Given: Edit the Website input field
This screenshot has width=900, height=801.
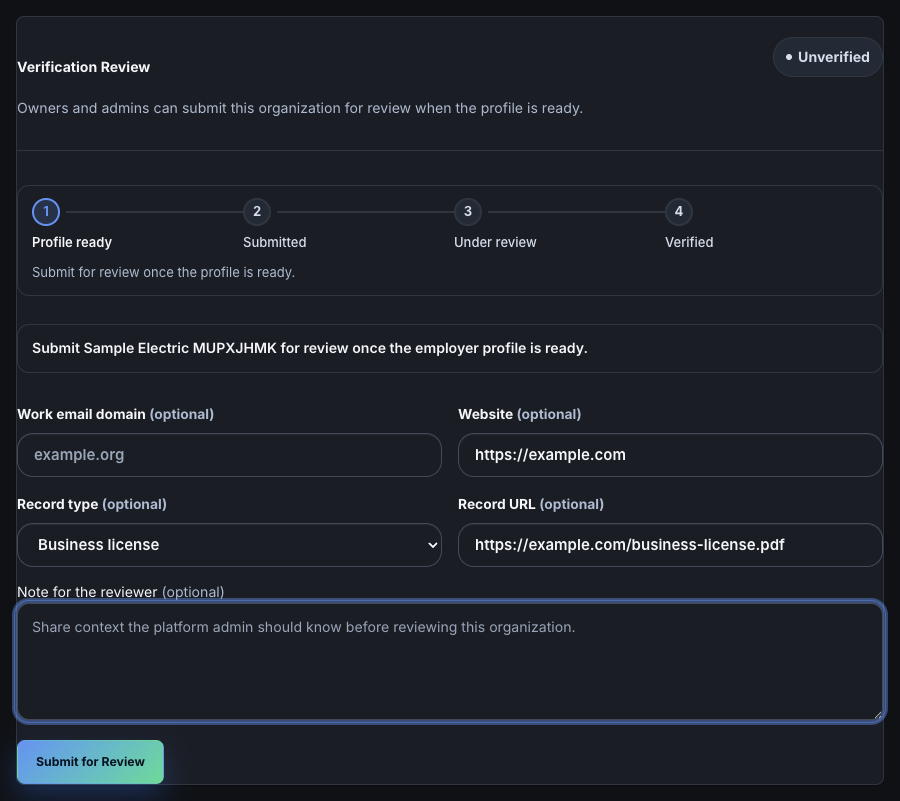Looking at the screenshot, I should (x=670, y=454).
